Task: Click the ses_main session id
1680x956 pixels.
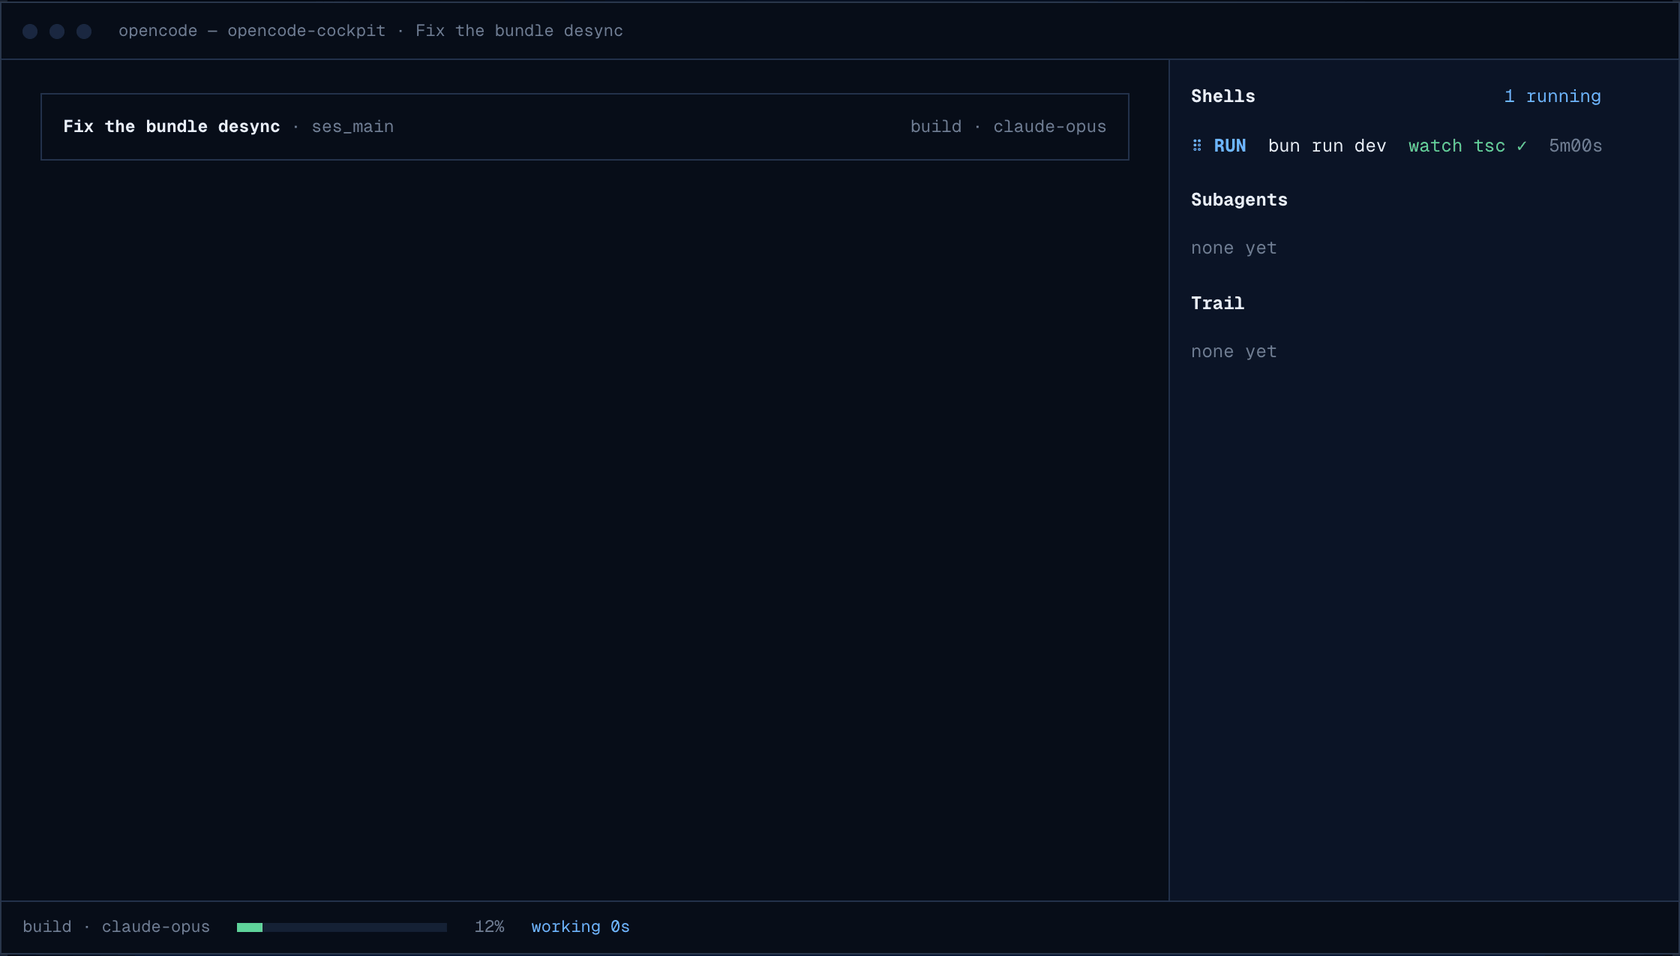Action: tap(352, 127)
